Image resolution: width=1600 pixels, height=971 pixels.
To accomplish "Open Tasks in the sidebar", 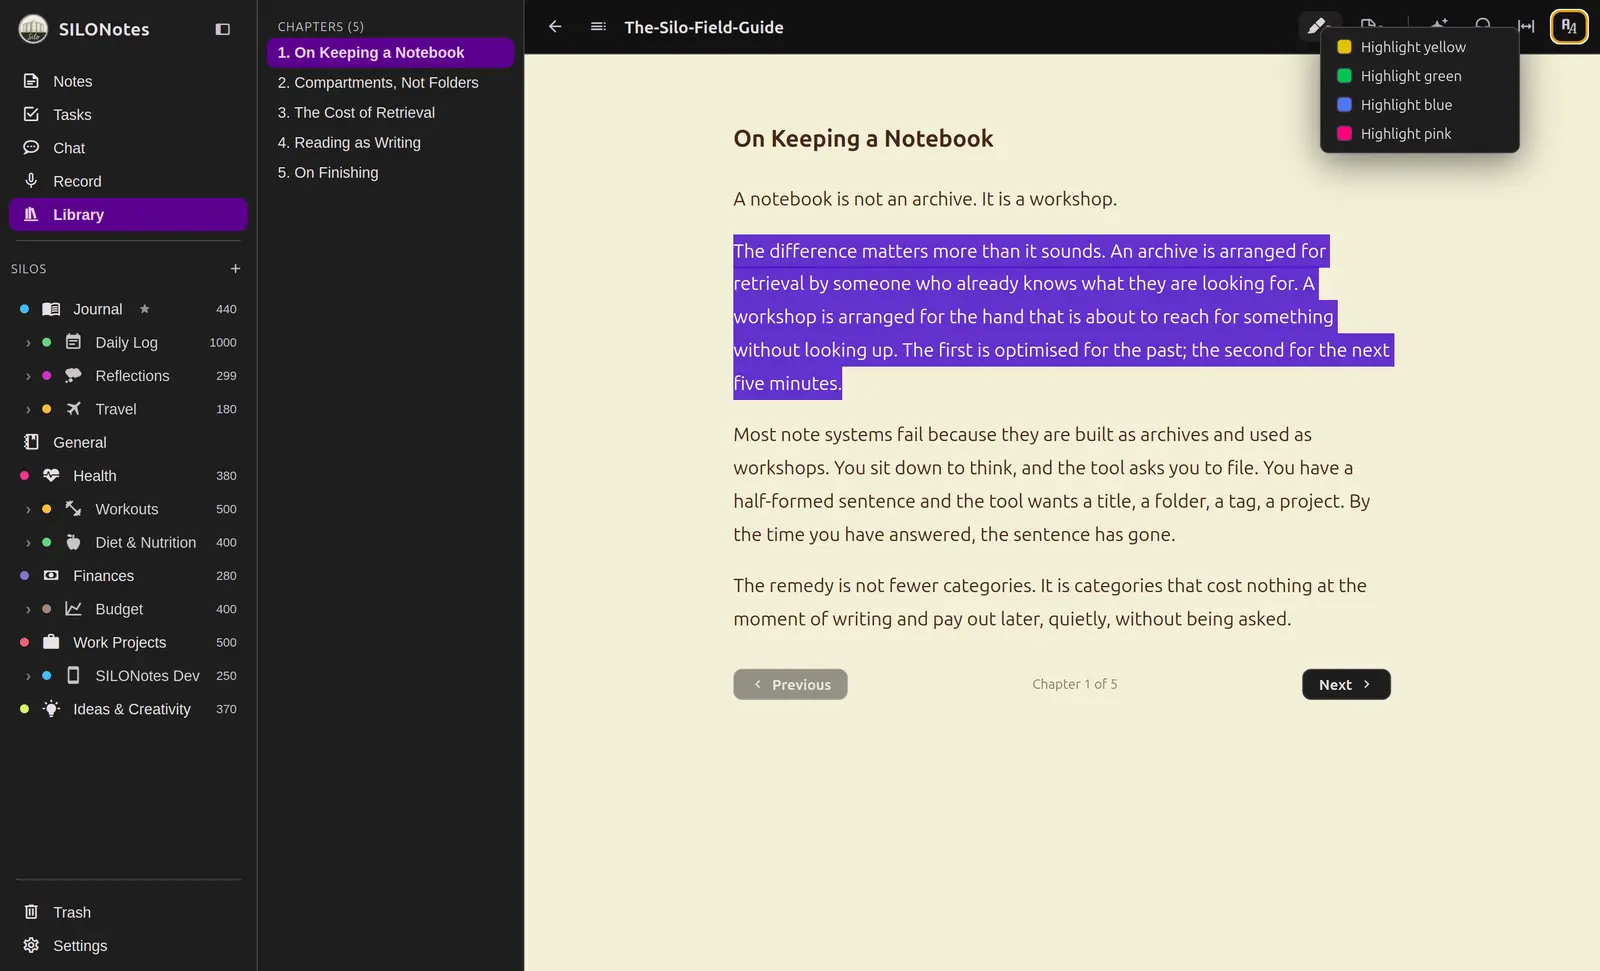I will pos(128,115).
